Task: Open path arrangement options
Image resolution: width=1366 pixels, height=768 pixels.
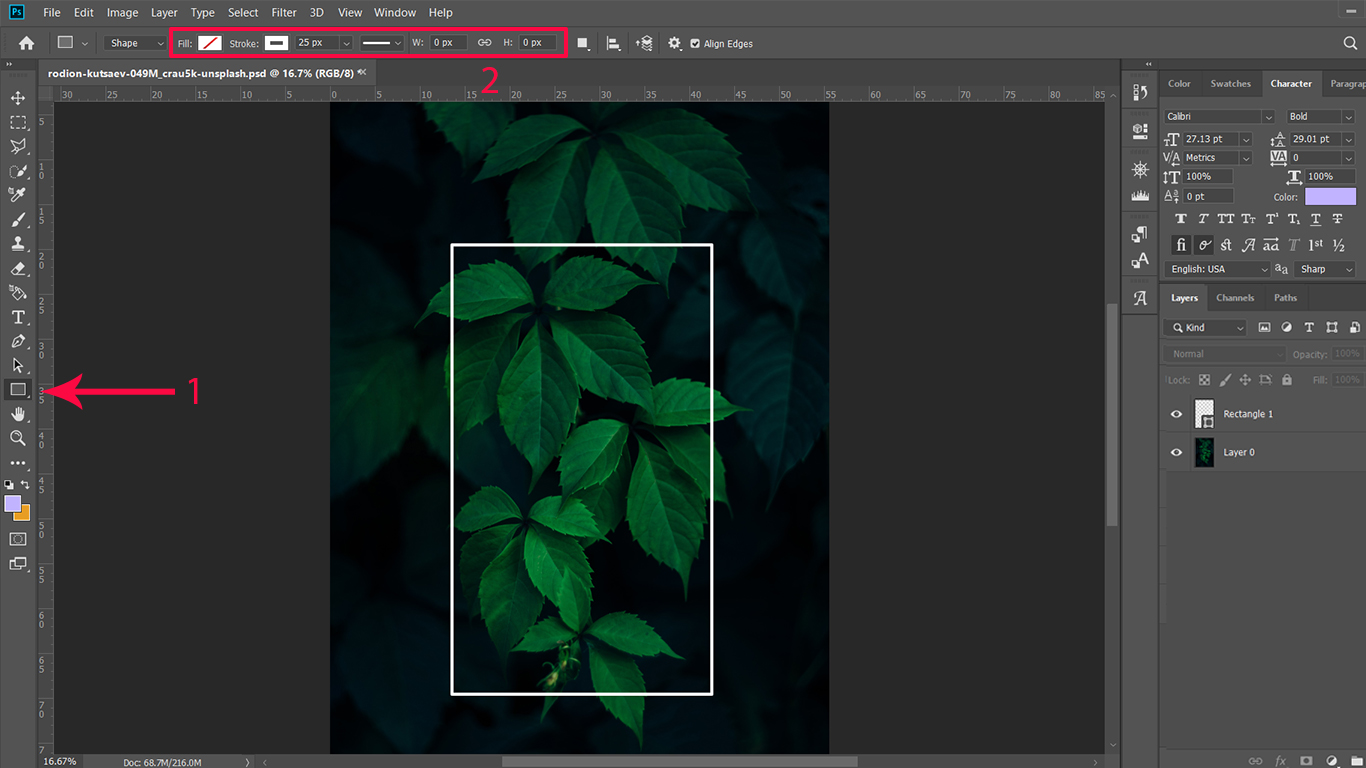Action: coord(645,44)
